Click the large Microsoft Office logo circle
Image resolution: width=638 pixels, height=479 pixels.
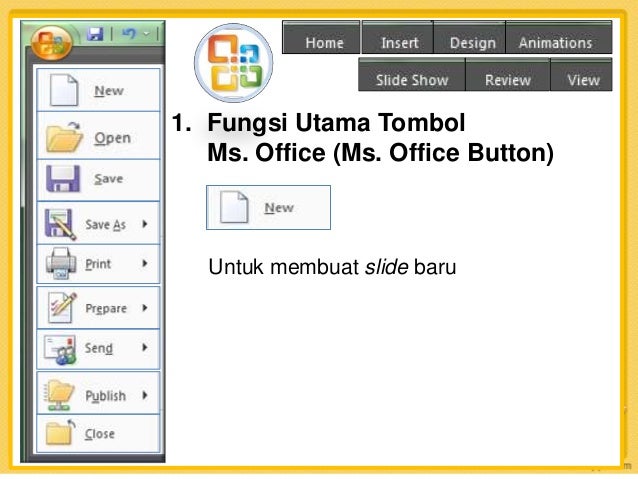click(234, 63)
